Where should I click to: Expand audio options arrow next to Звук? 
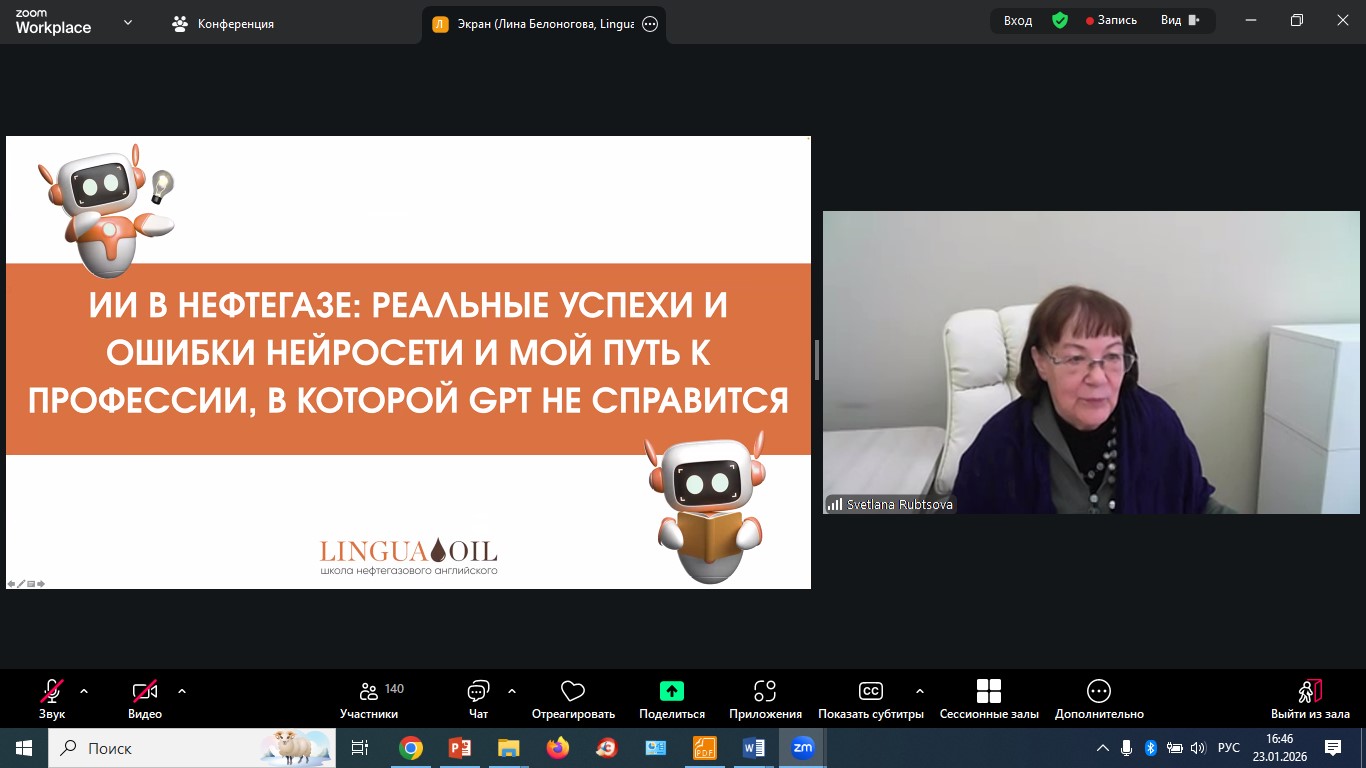pos(84,691)
